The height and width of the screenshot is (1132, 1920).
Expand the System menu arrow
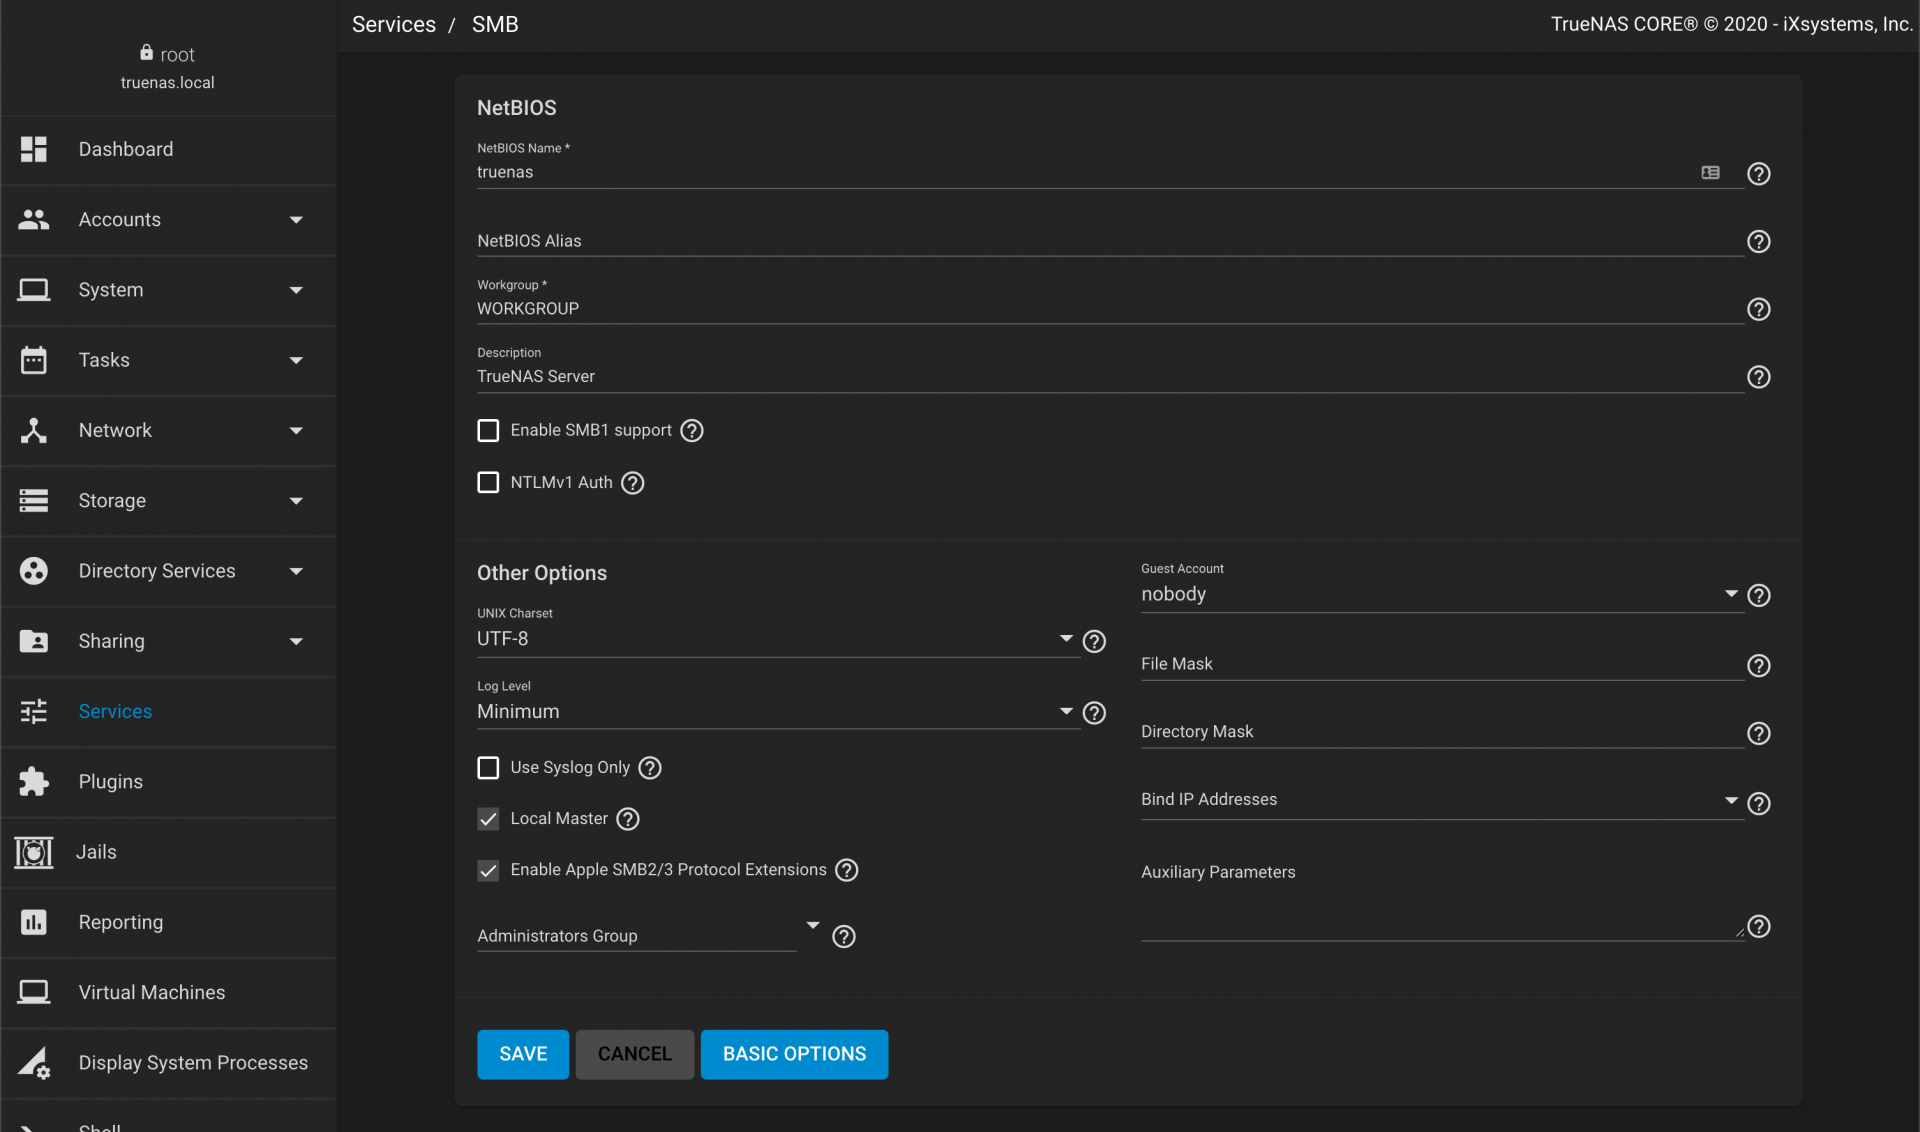pos(296,290)
